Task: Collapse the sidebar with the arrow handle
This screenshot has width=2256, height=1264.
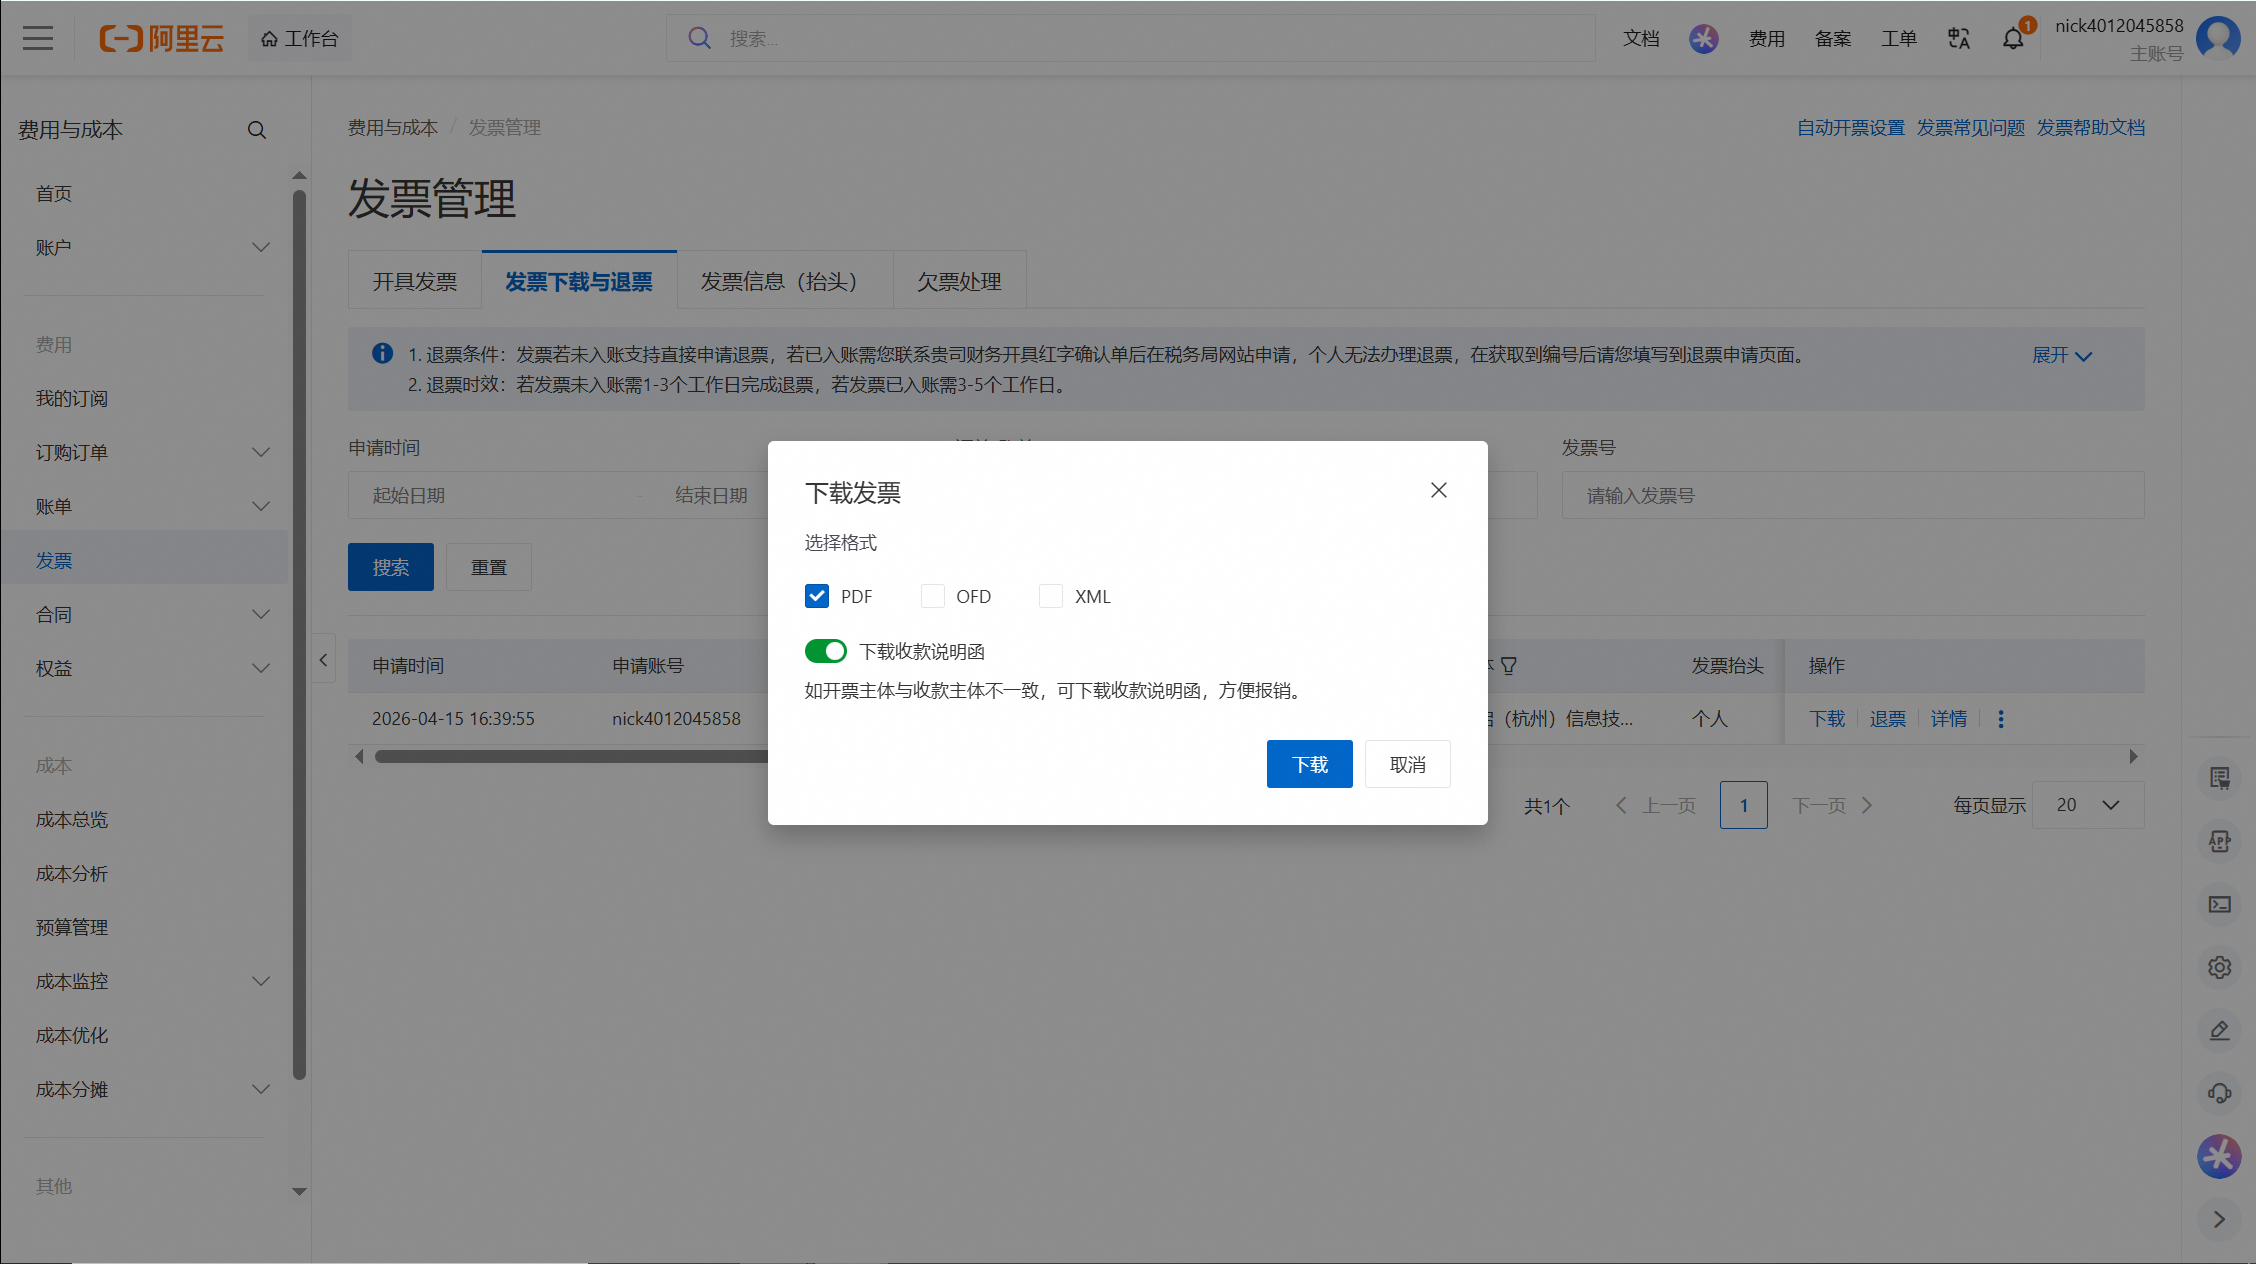Action: (323, 659)
